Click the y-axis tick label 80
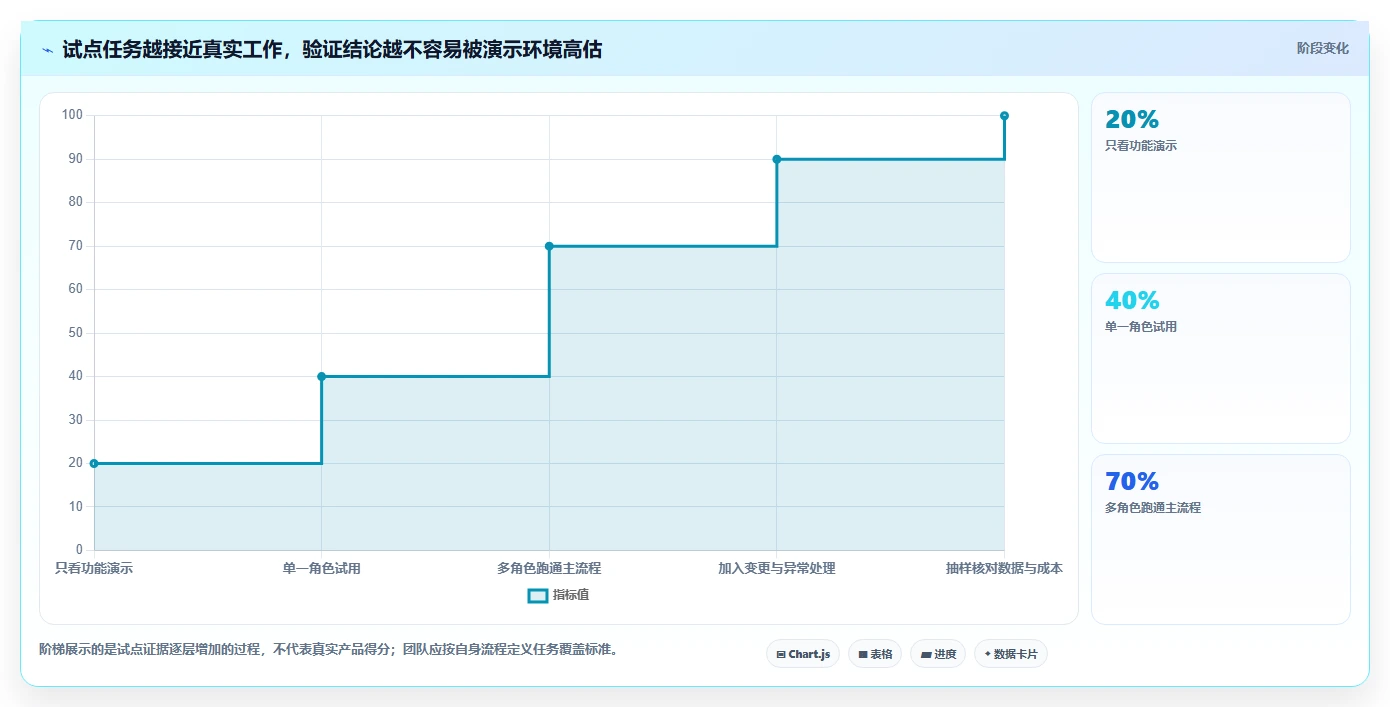1390x707 pixels. pos(75,202)
